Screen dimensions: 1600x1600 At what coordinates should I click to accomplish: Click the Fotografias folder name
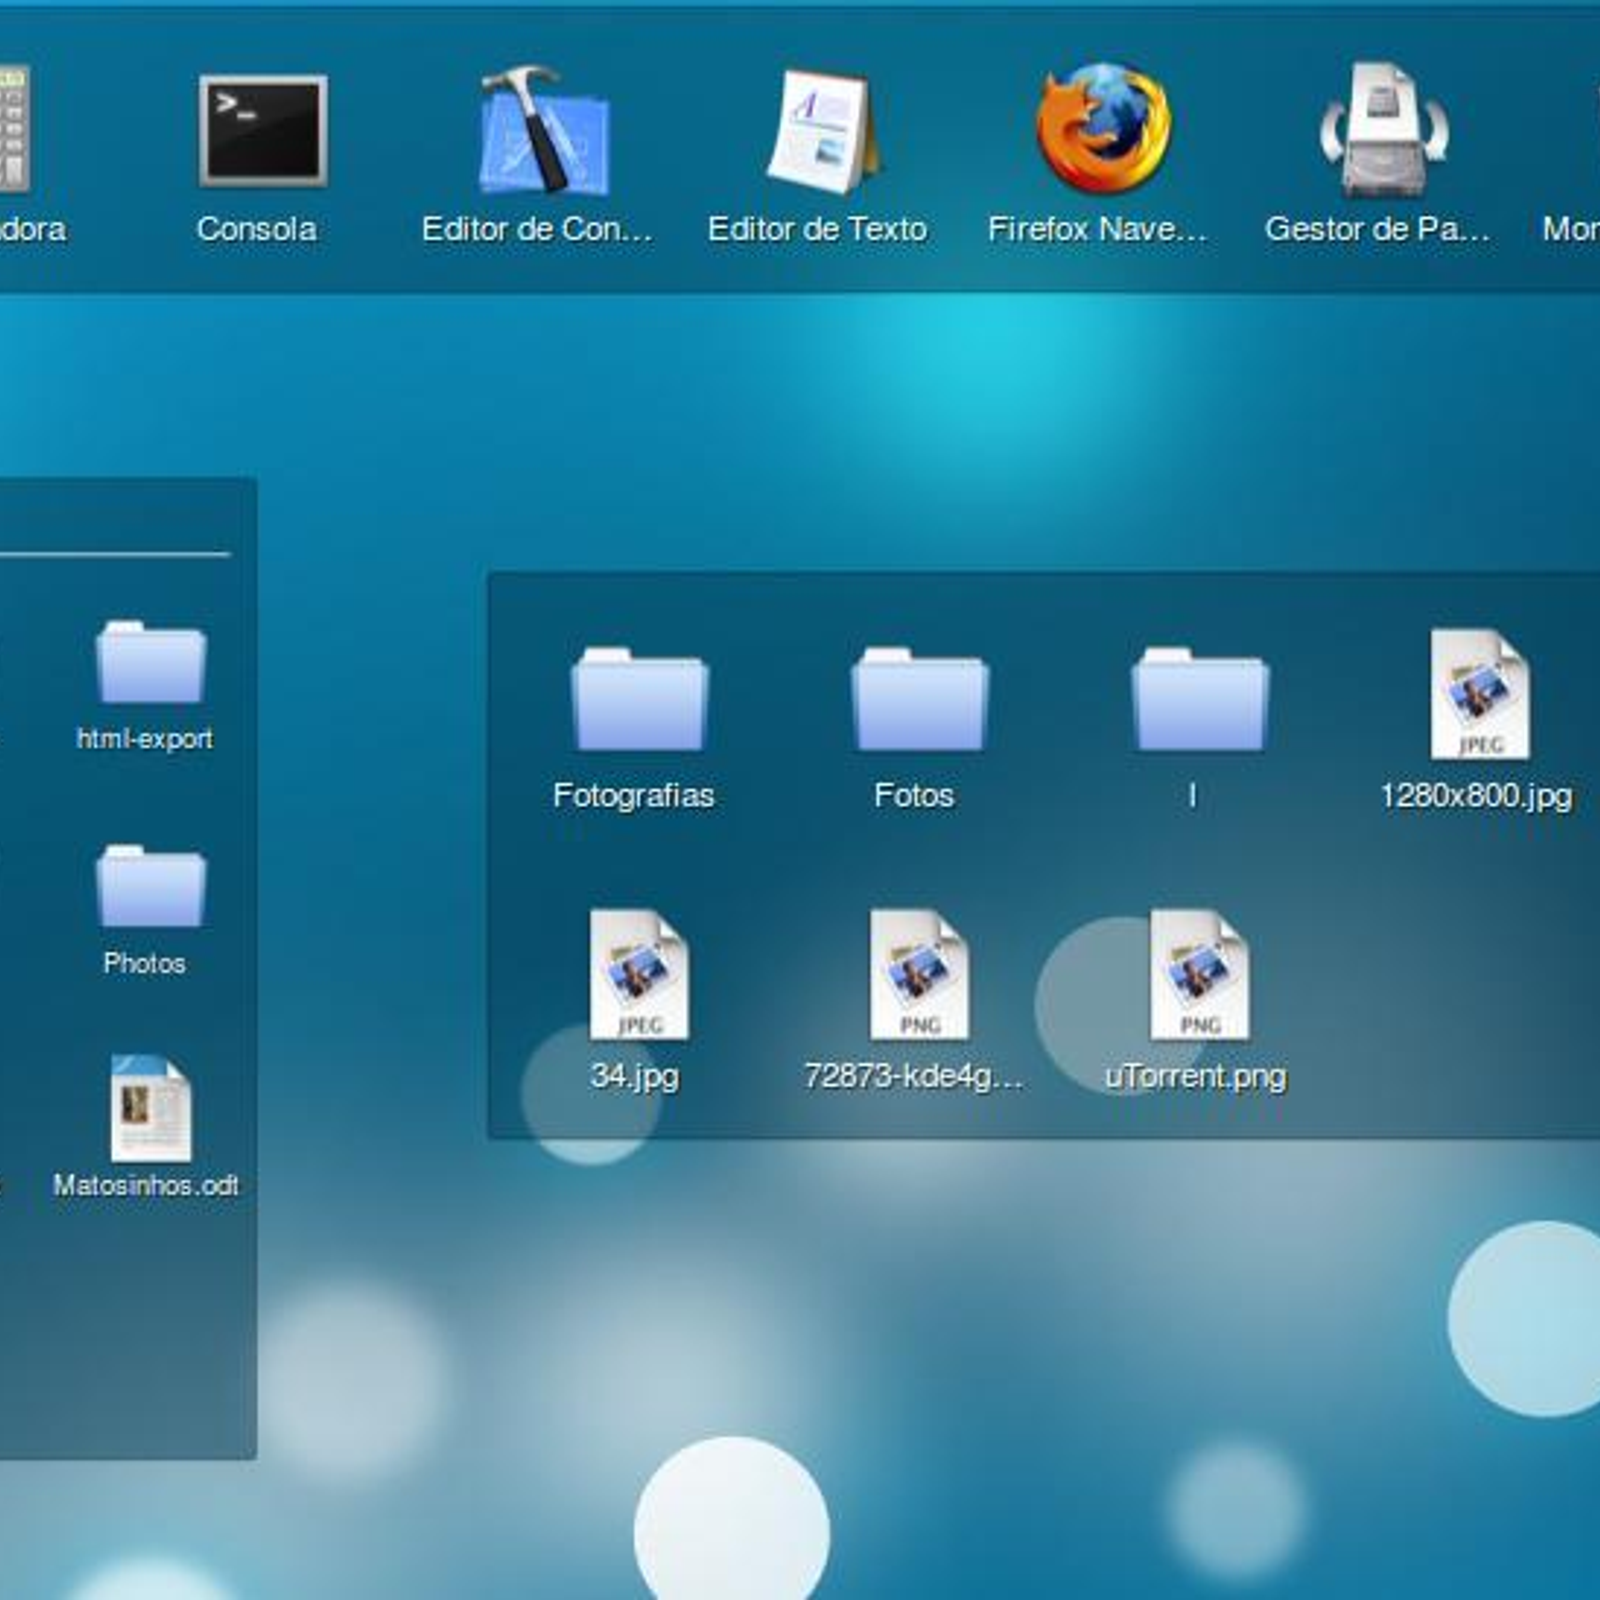coord(633,796)
